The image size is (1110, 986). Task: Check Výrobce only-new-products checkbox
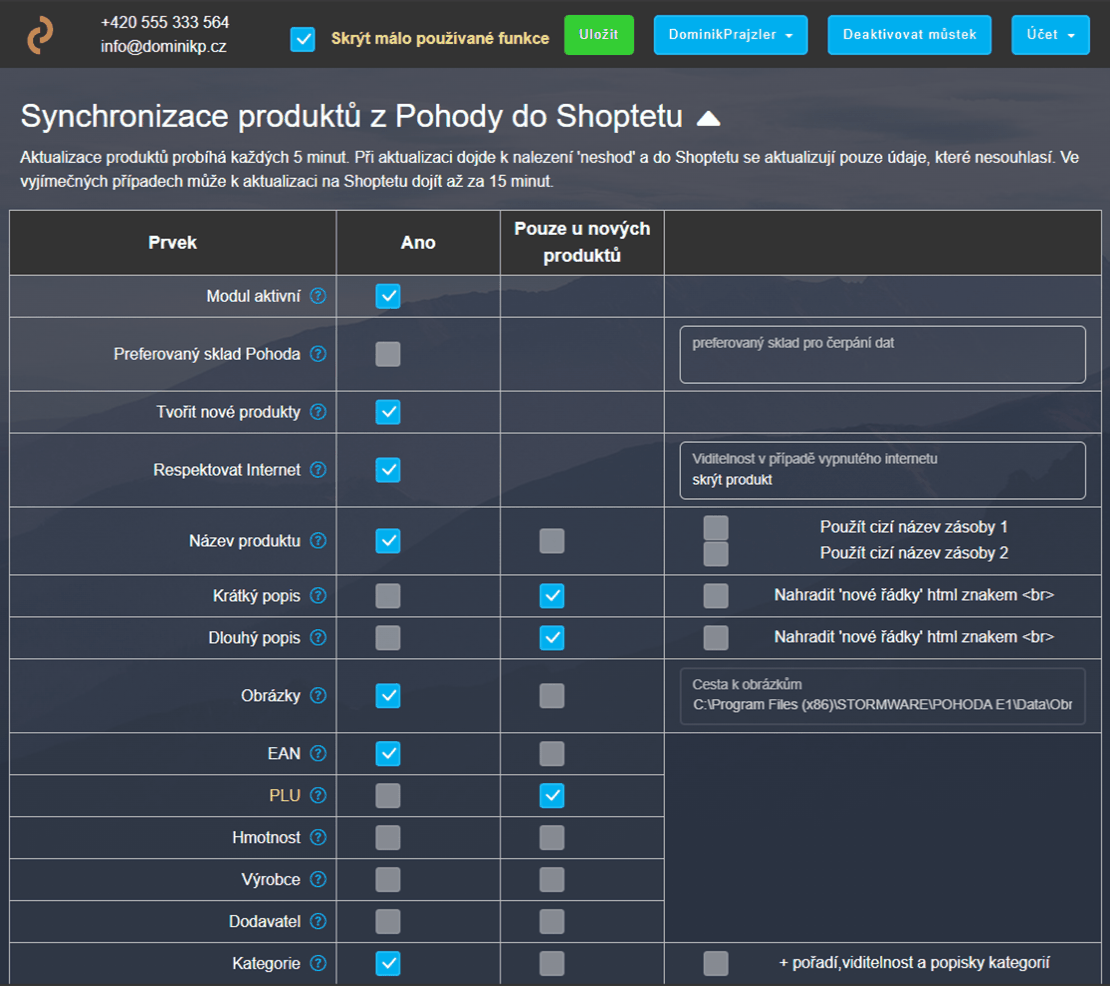tap(552, 879)
